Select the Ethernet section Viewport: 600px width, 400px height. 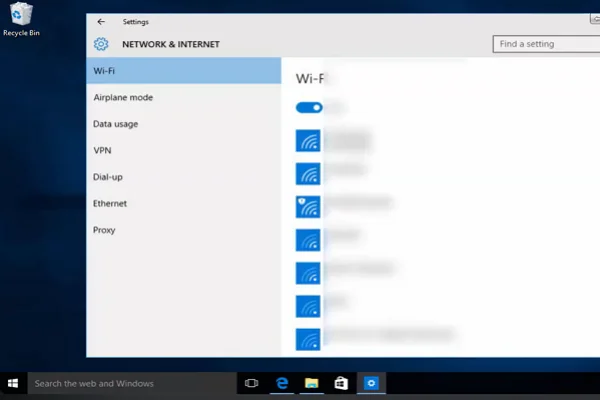tap(184, 203)
